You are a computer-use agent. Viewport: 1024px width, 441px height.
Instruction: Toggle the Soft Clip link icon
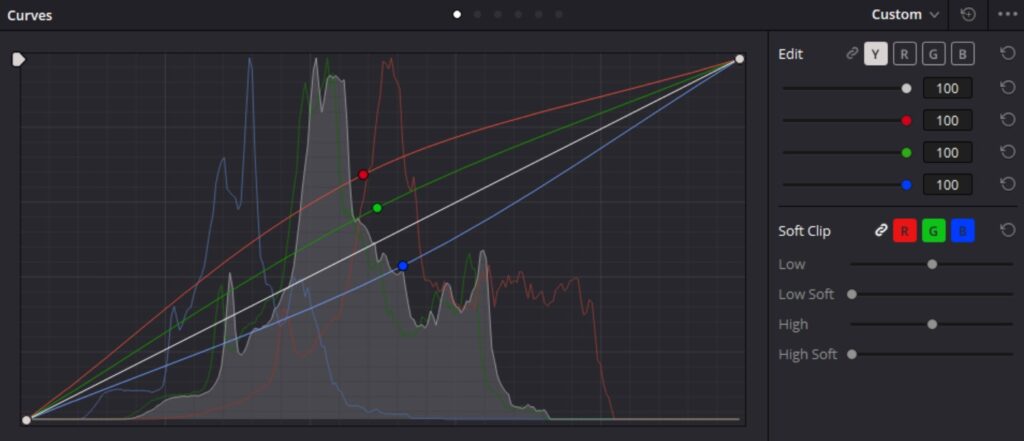point(881,230)
